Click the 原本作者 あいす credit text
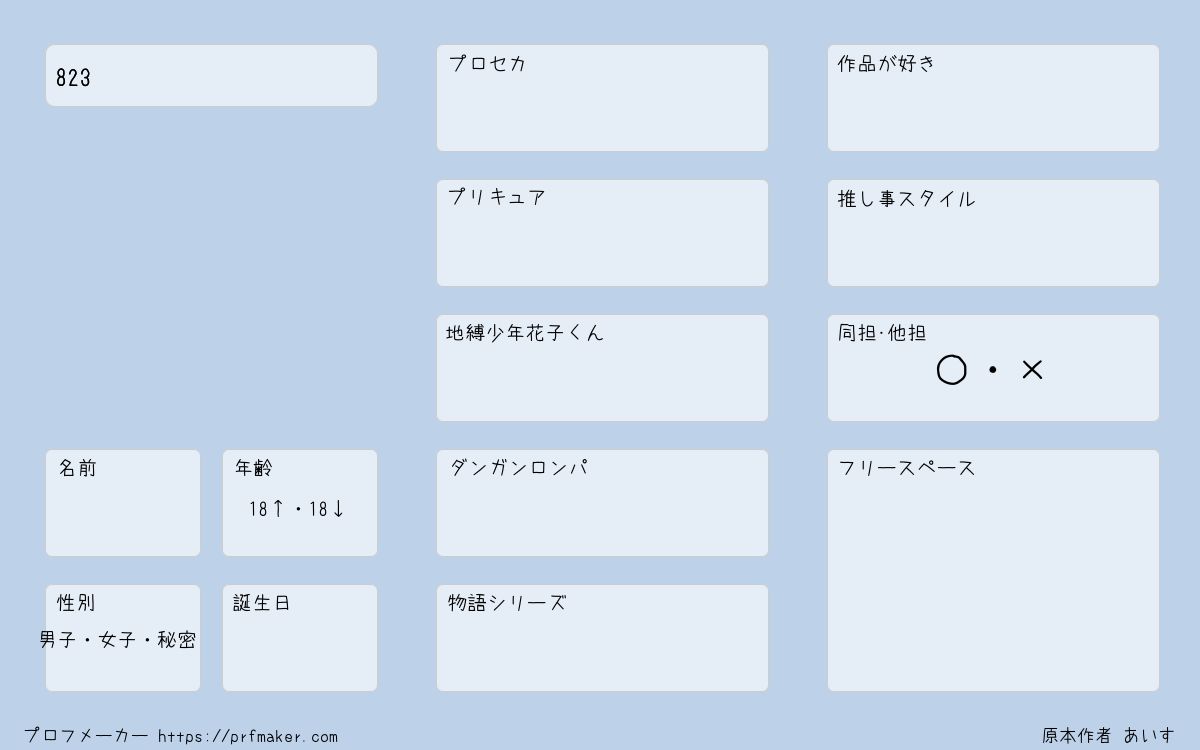 (x=1109, y=736)
